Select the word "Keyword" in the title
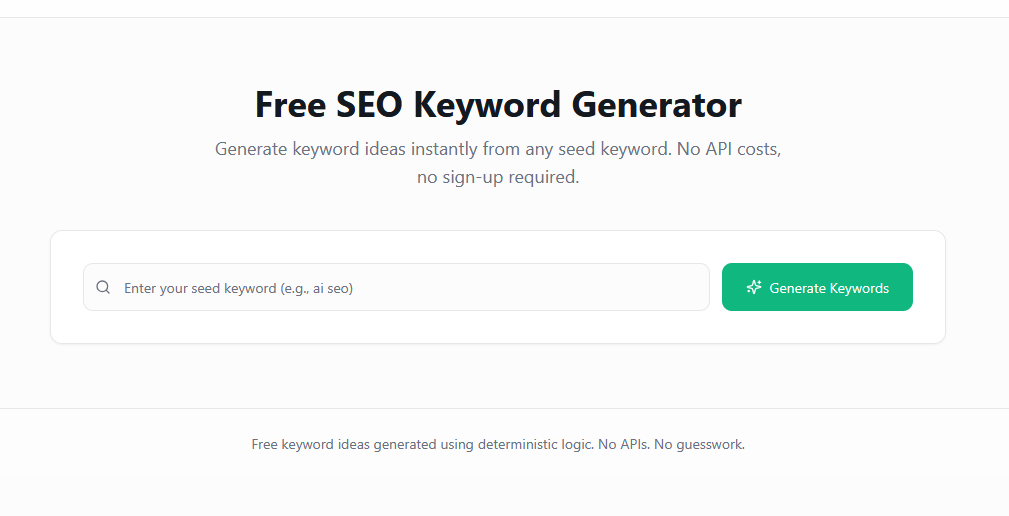This screenshot has width=1009, height=516. [x=488, y=105]
